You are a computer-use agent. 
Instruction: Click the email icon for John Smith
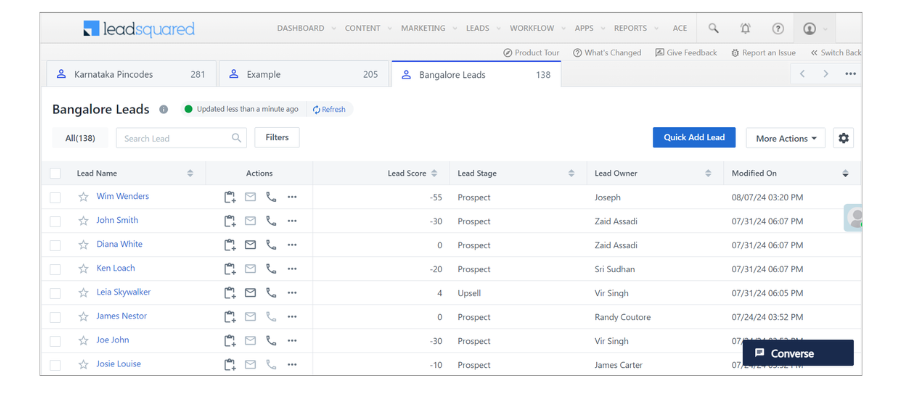[x=250, y=221]
